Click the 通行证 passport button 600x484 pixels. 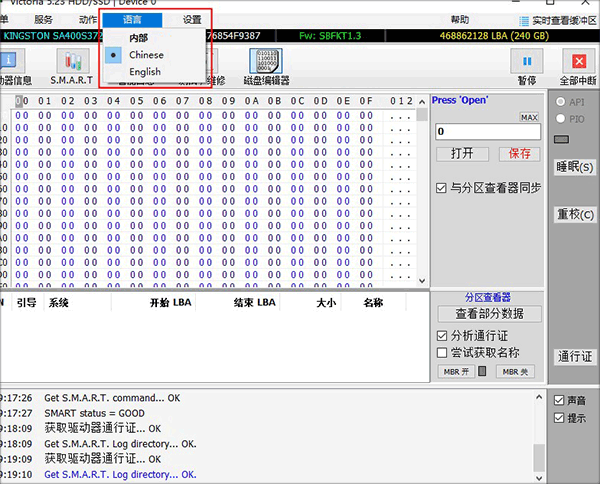pos(575,357)
